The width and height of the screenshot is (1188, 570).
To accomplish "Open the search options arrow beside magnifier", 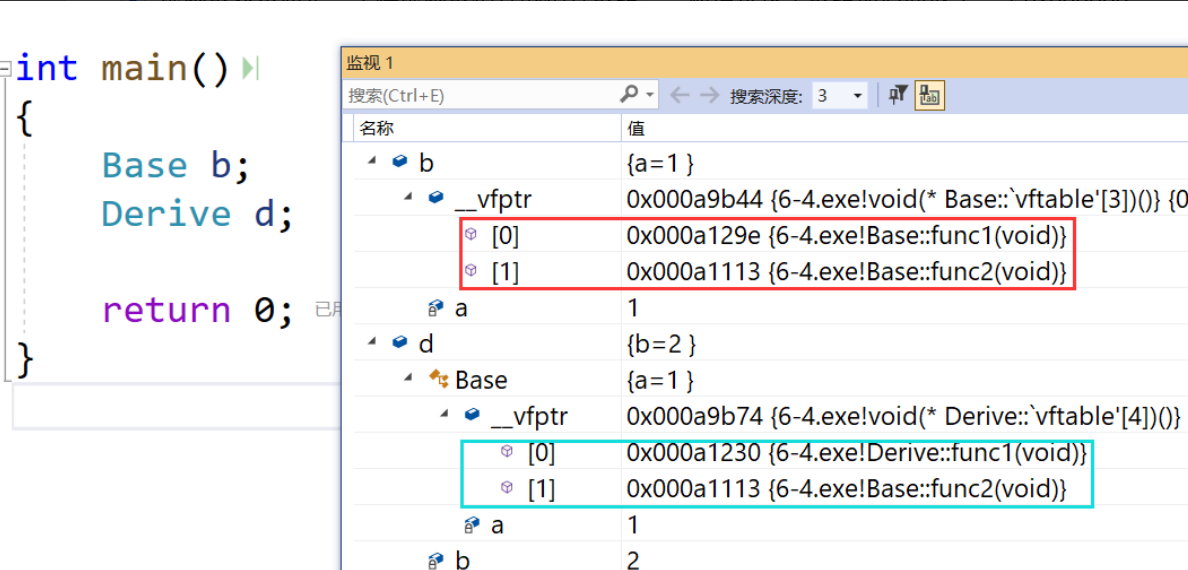I will [649, 96].
